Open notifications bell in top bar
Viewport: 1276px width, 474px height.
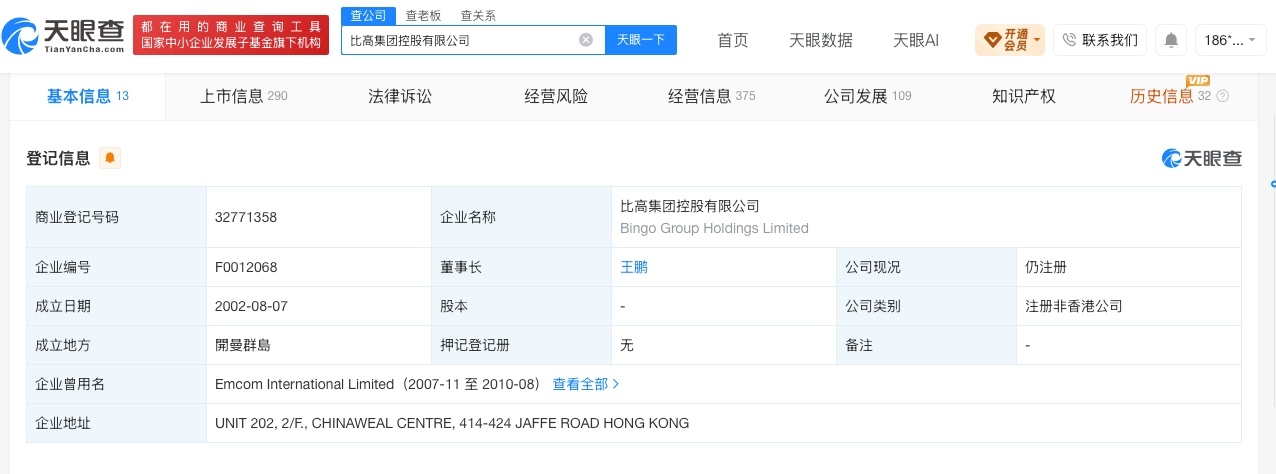pos(1170,40)
